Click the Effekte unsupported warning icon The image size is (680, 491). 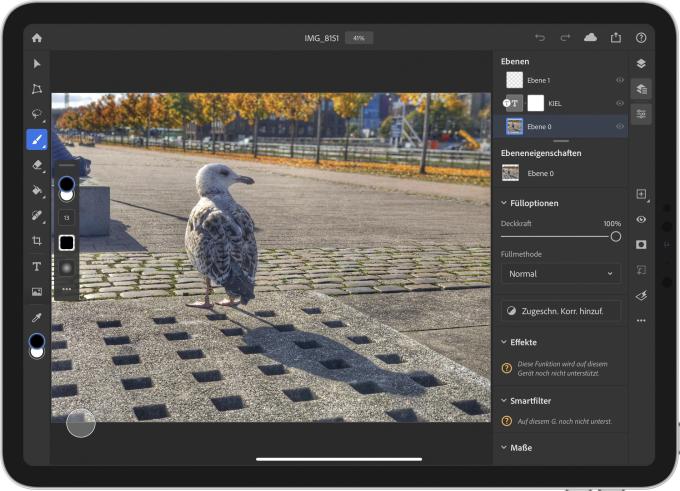pyautogui.click(x=506, y=368)
